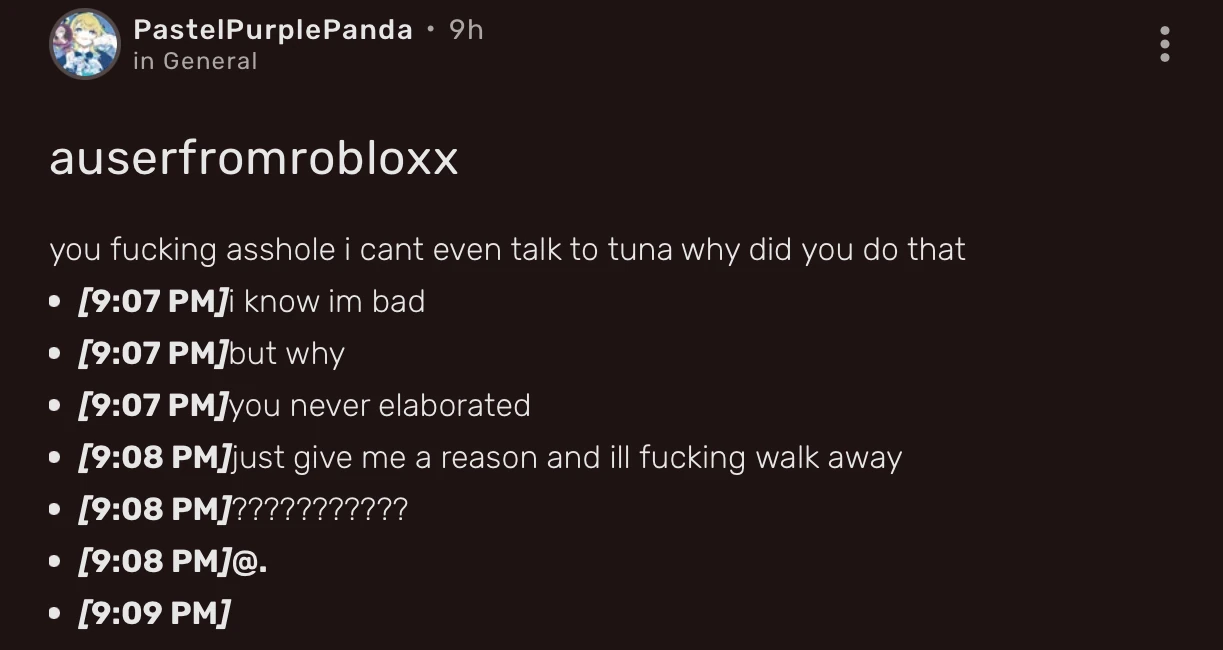
Task: Expand the post options via the kebab menu
Action: [1165, 45]
